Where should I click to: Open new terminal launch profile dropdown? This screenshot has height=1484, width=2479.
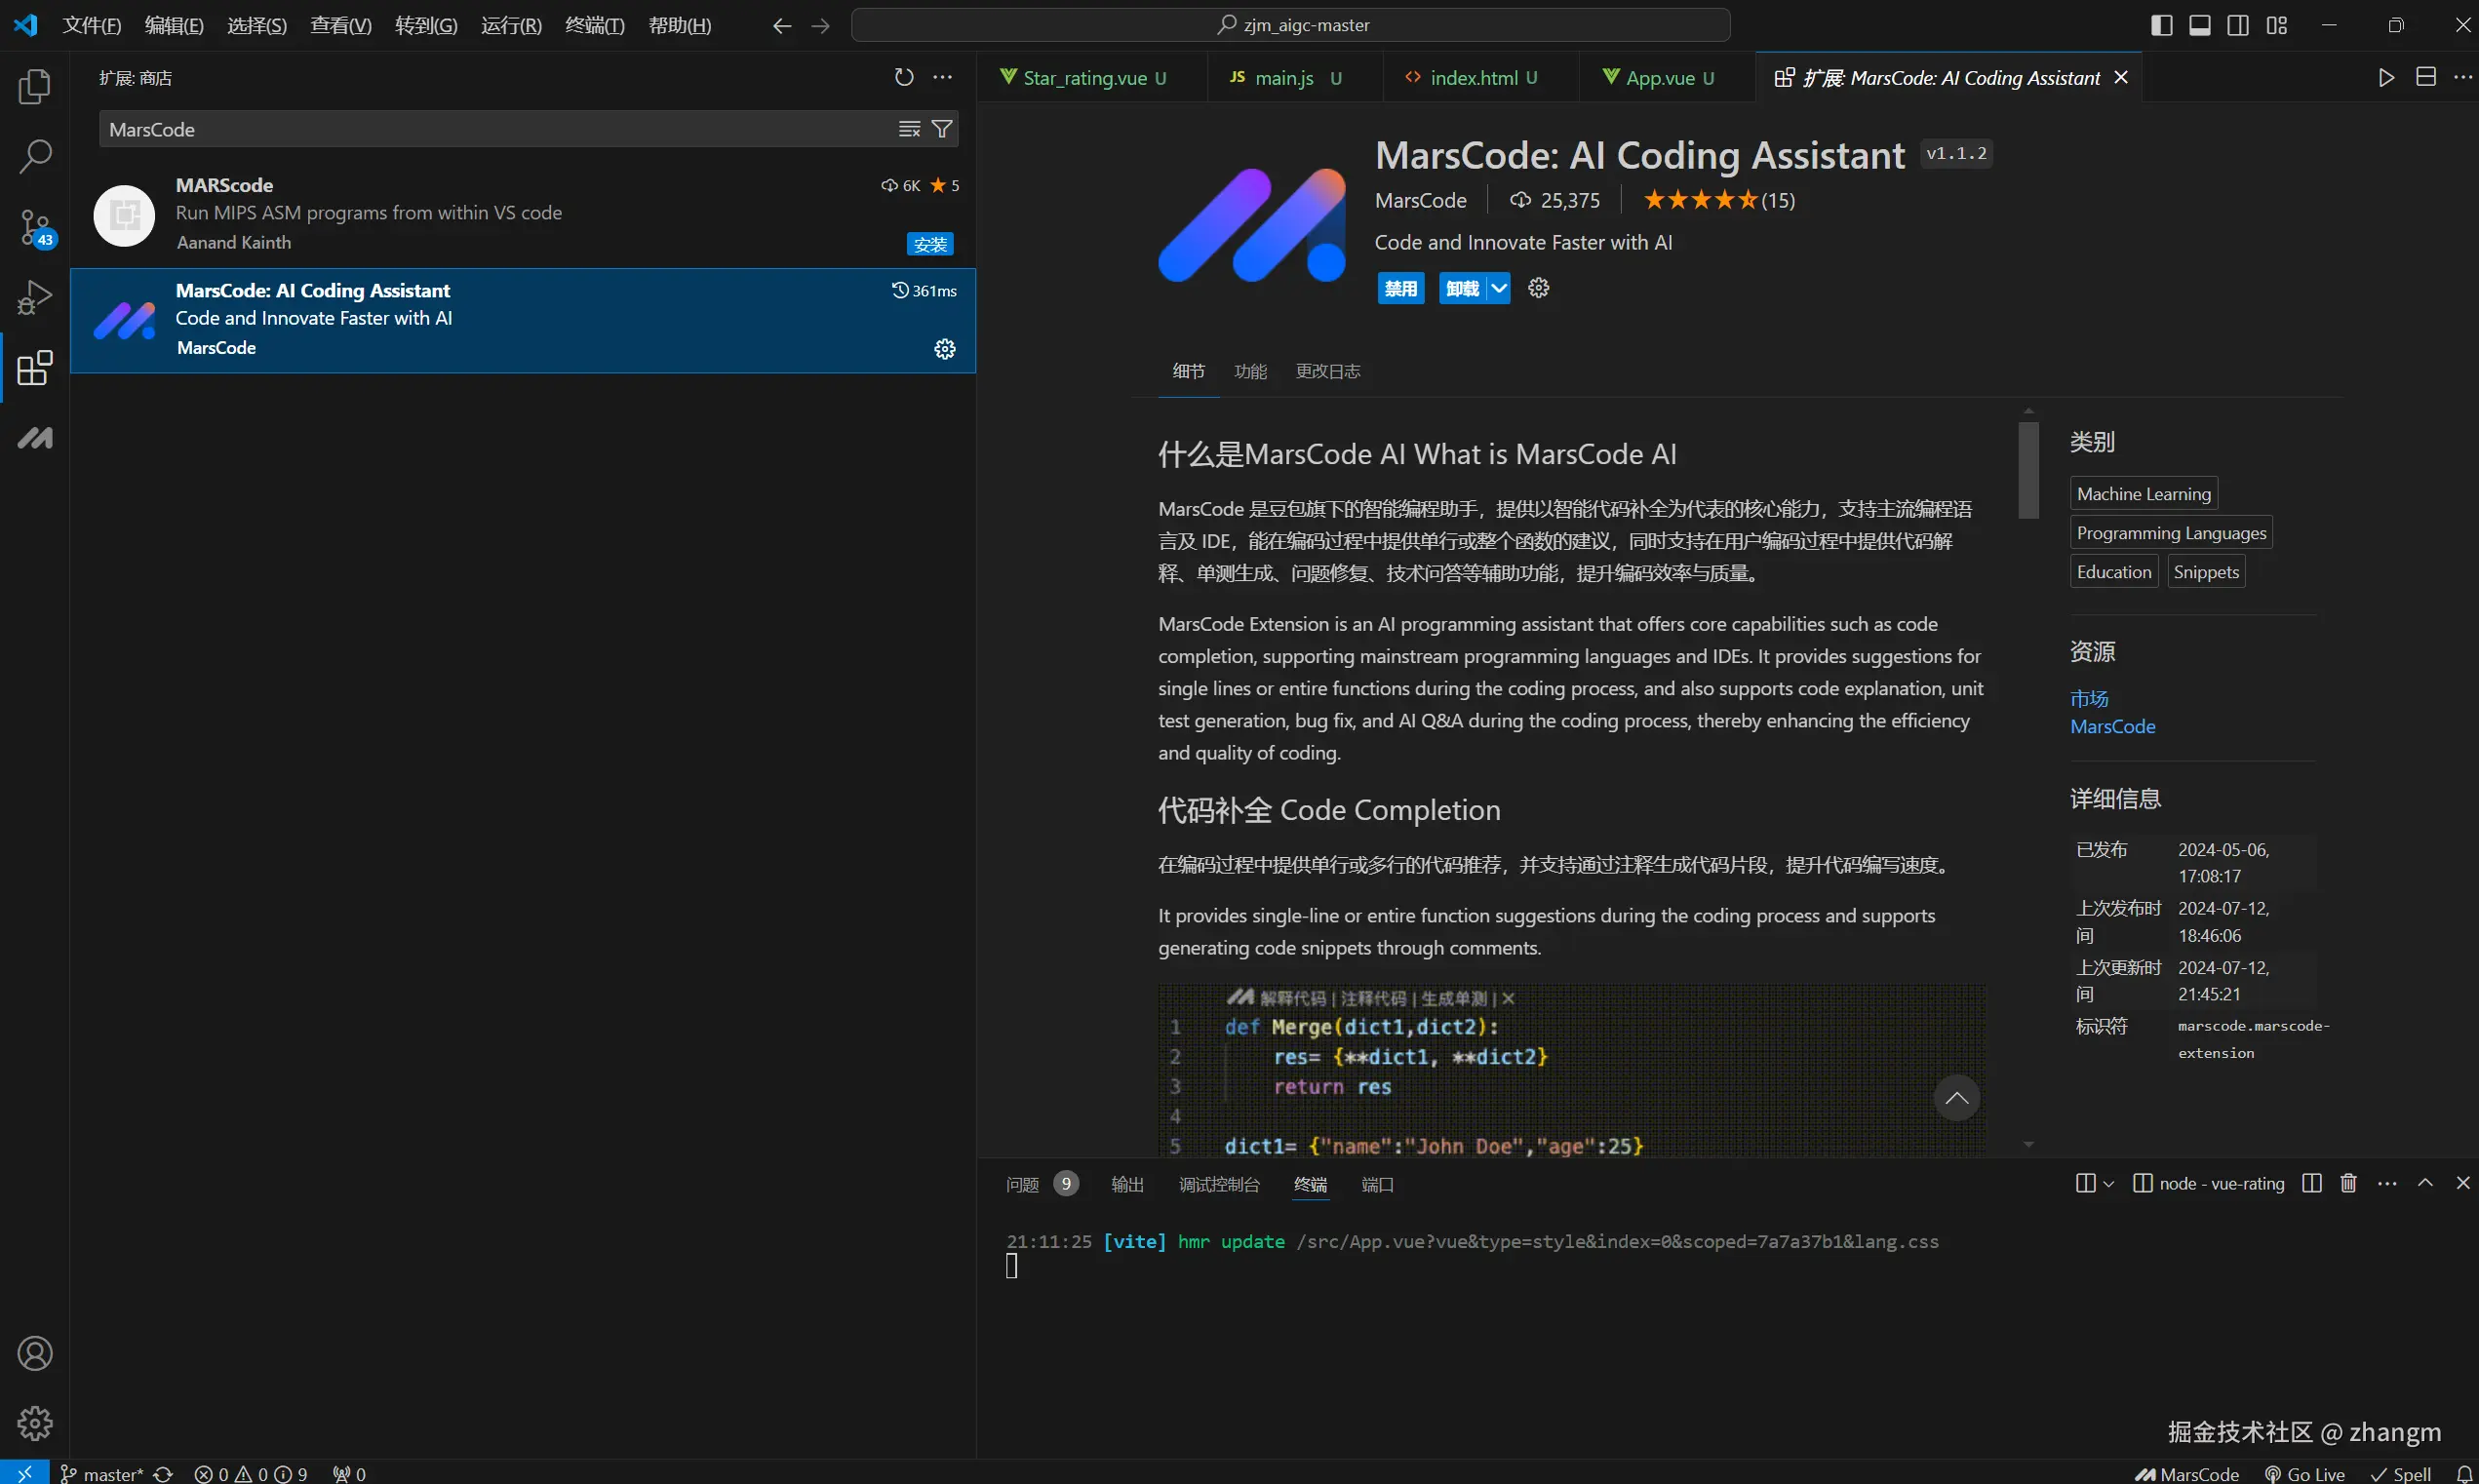coord(2108,1184)
